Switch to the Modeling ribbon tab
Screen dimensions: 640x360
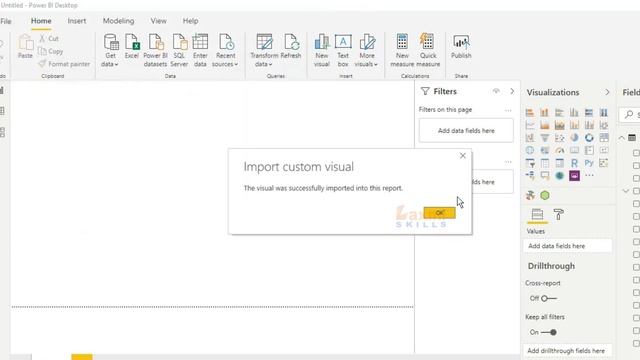118,21
